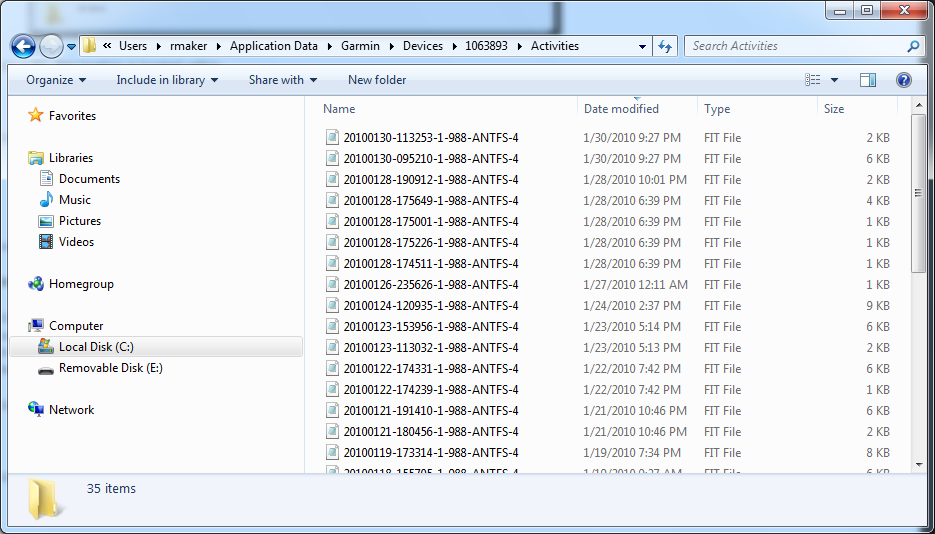Image resolution: width=935 pixels, height=534 pixels.
Task: Click the Favorites star icon
Action: point(36,115)
